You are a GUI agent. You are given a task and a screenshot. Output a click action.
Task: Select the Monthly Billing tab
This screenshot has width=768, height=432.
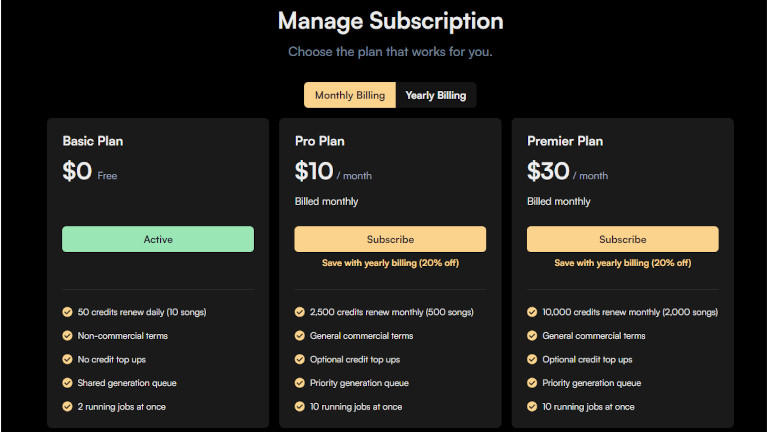pyautogui.click(x=350, y=95)
